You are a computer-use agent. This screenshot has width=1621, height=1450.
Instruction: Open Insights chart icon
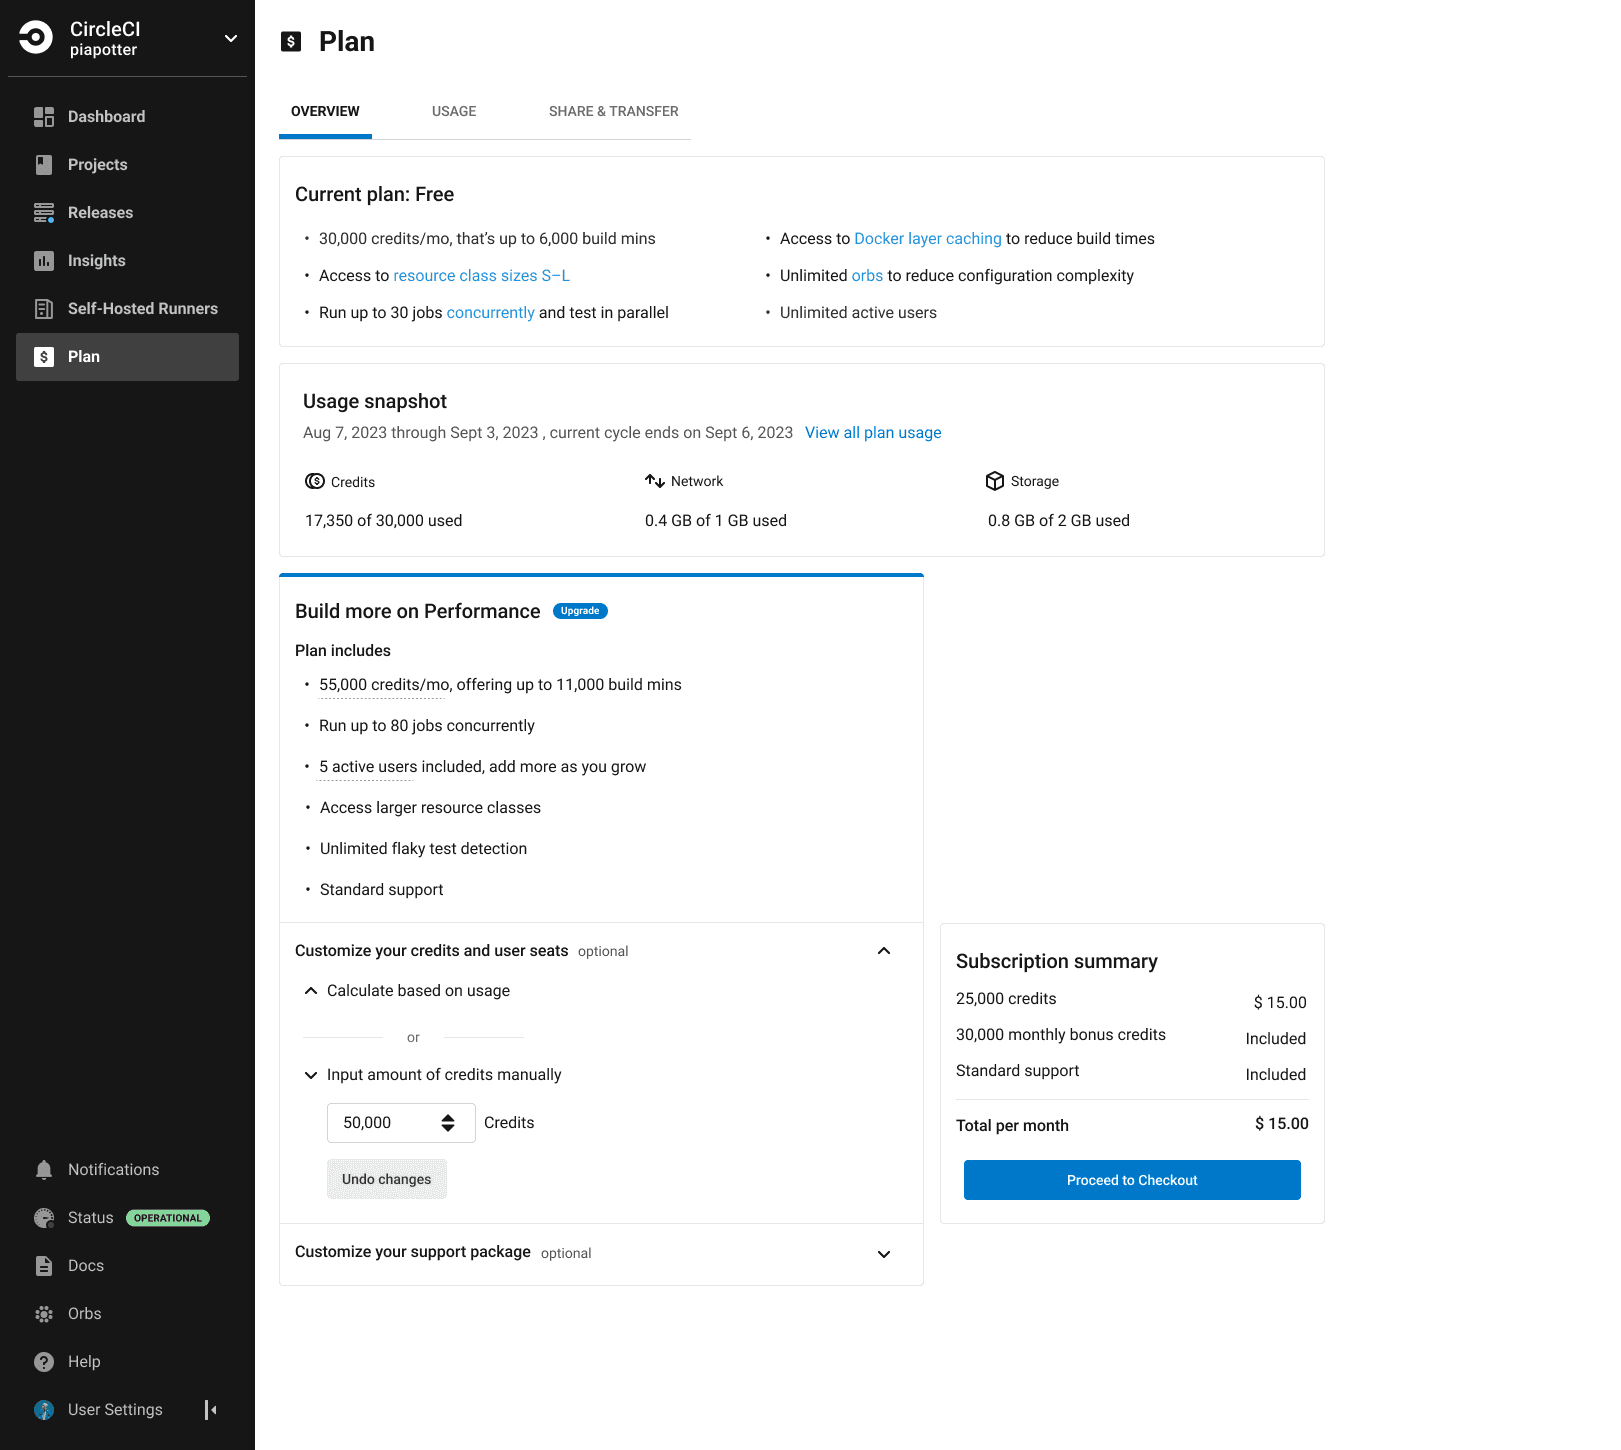[x=44, y=261]
